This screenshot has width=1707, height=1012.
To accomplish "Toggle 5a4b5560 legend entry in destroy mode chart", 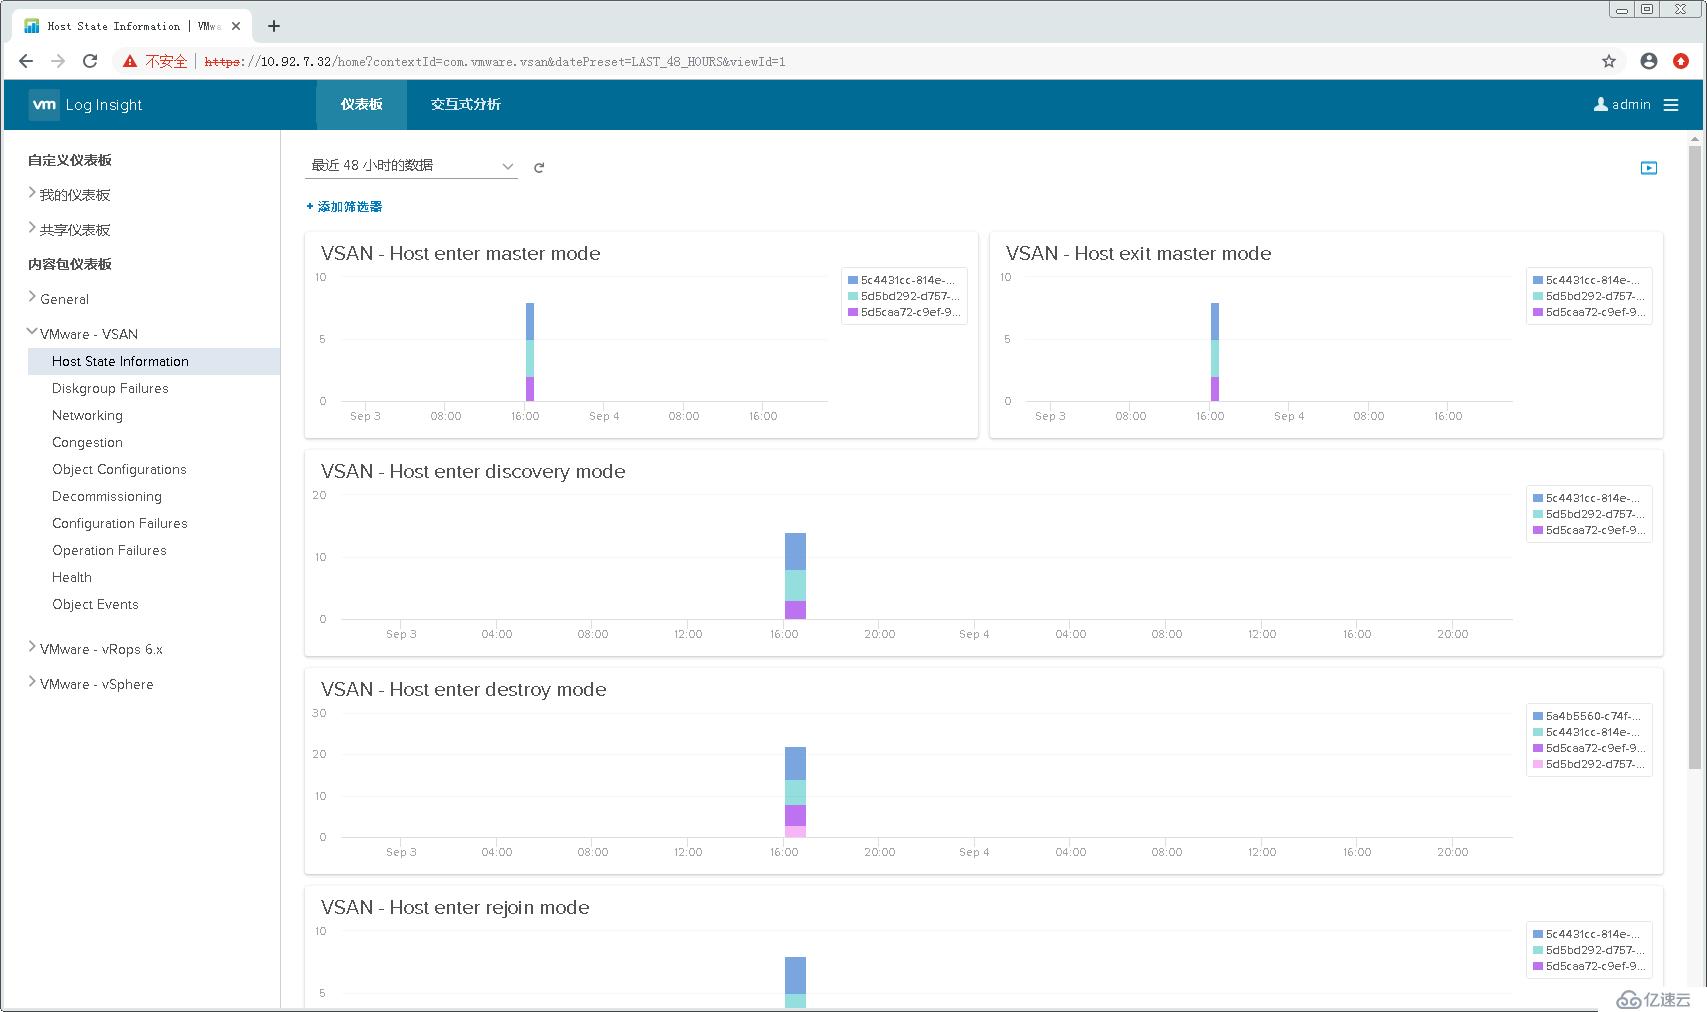I will pyautogui.click(x=1588, y=716).
